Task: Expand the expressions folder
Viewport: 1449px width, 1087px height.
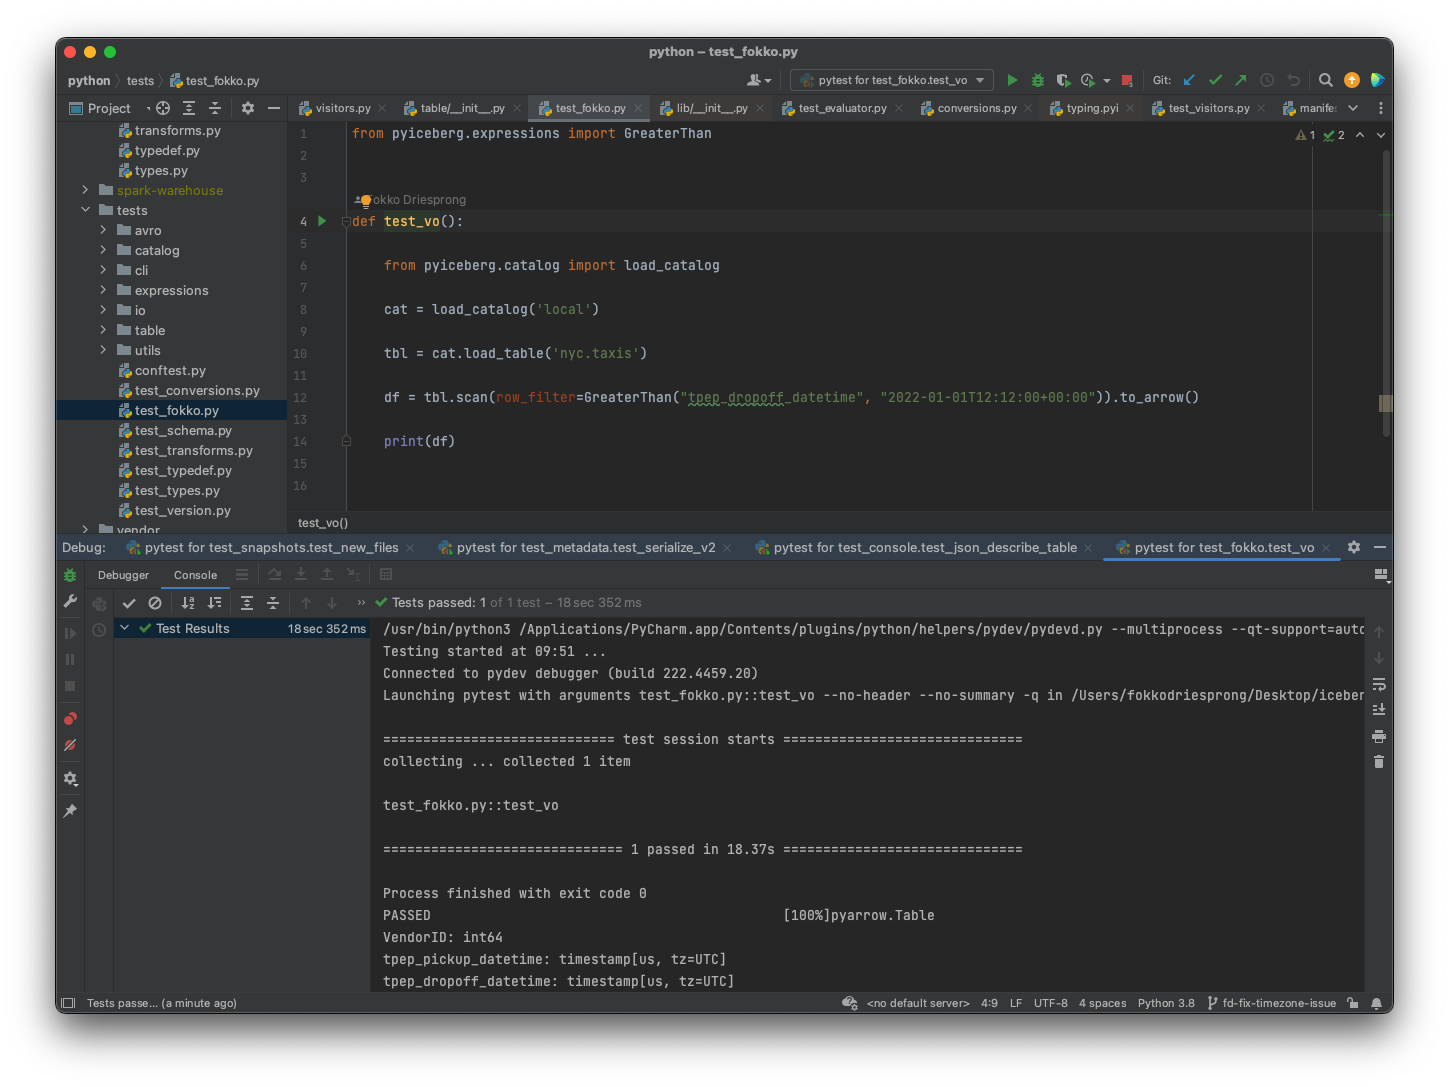Action: point(103,290)
